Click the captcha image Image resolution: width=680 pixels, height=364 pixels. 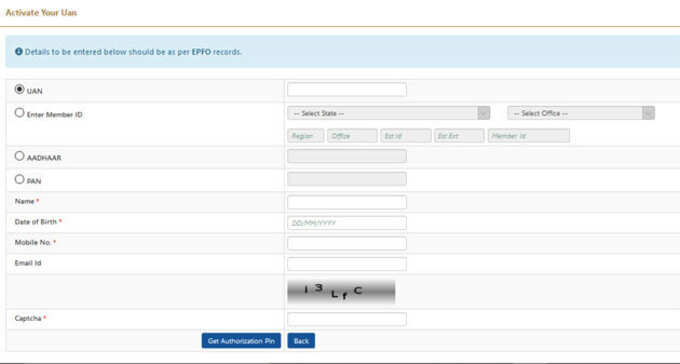341,292
